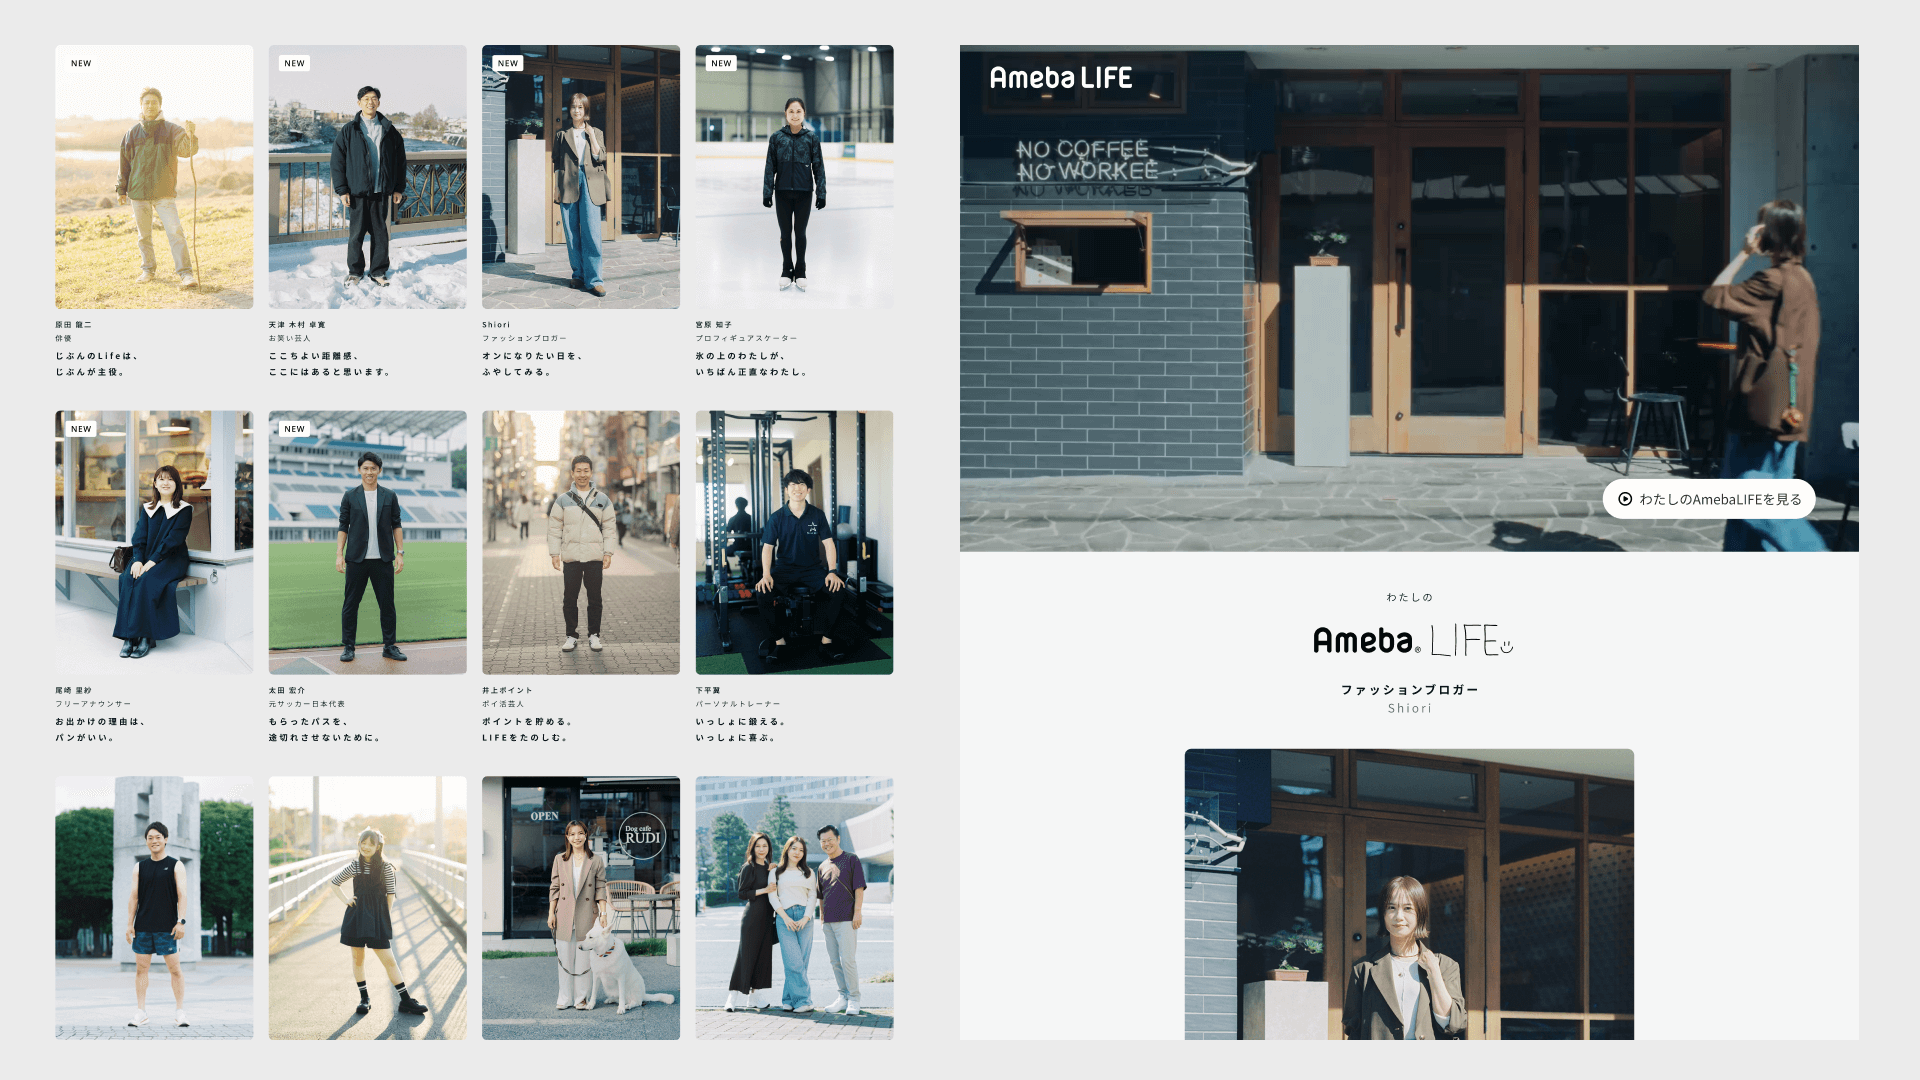
Task: Click the Ameba LIFE logo over video
Action: pyautogui.click(x=1060, y=78)
